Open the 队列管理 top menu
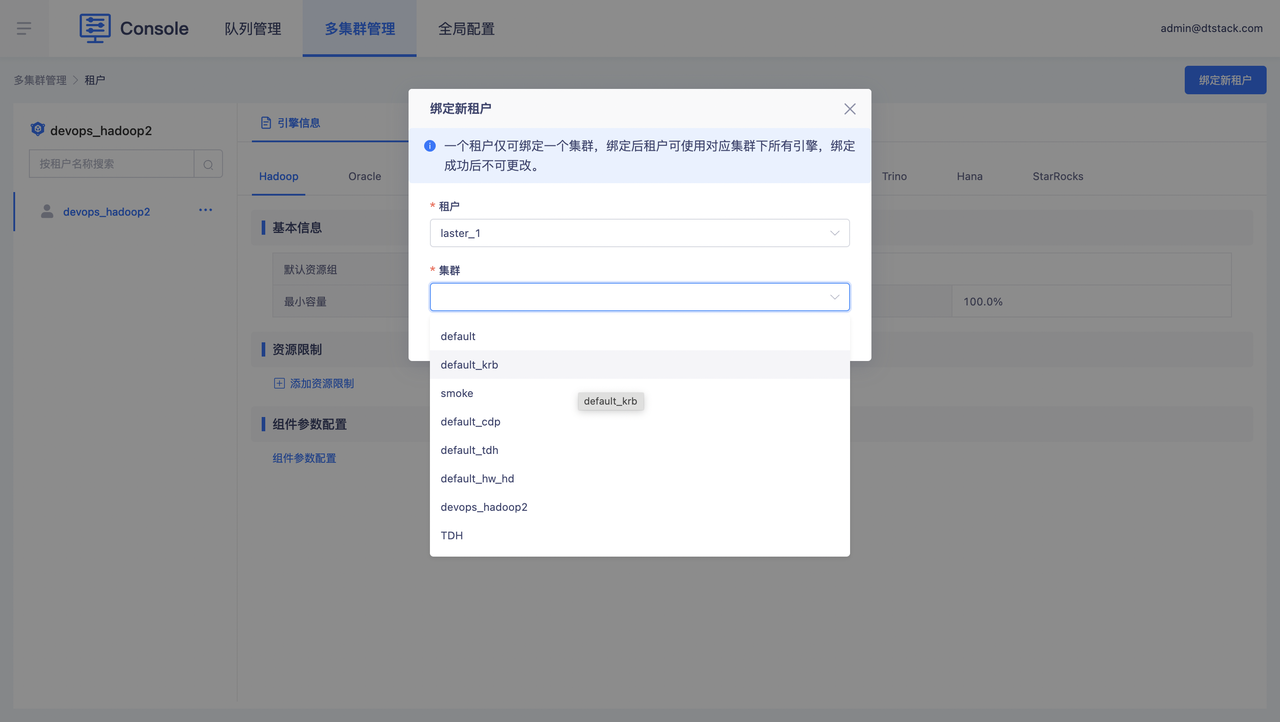1280x722 pixels. [253, 29]
